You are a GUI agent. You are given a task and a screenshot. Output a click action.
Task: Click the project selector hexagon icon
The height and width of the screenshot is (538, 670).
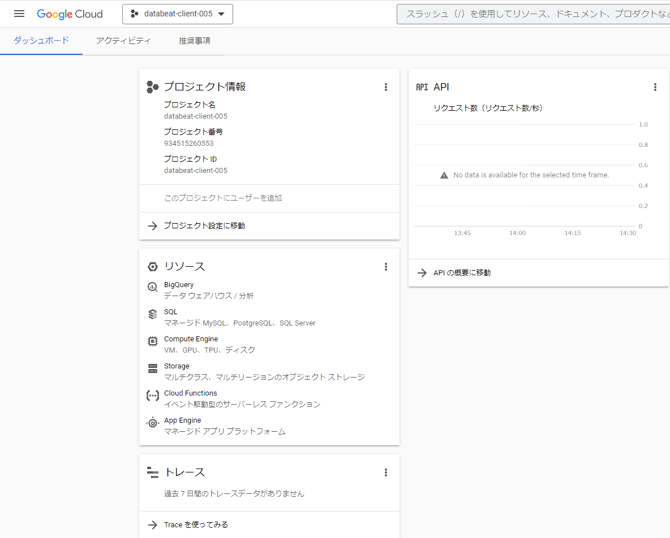point(135,14)
